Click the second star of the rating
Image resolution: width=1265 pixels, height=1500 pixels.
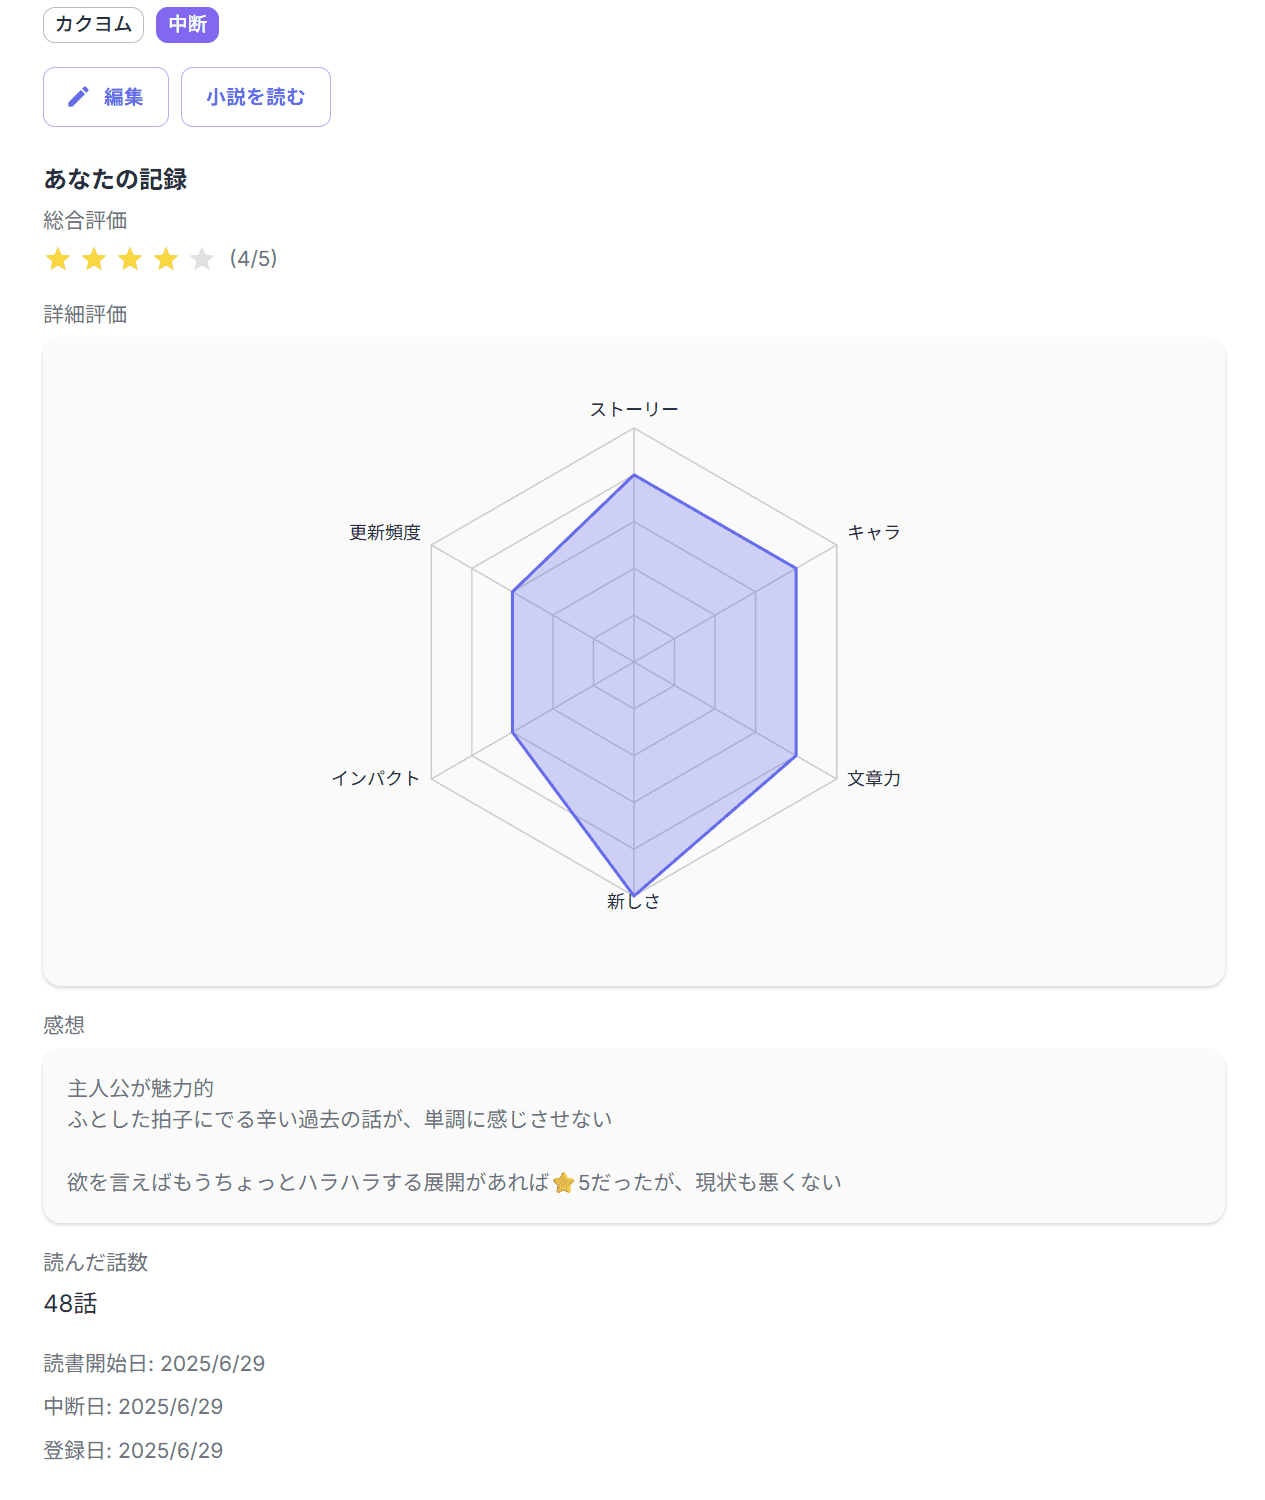94,259
